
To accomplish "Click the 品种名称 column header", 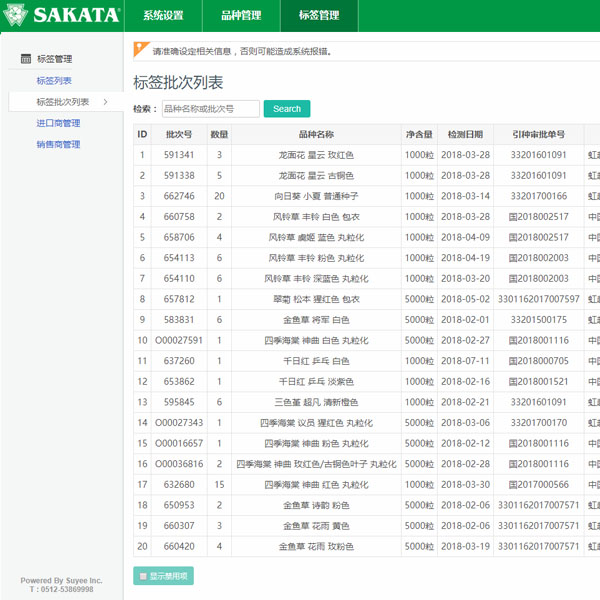I will click(316, 134).
